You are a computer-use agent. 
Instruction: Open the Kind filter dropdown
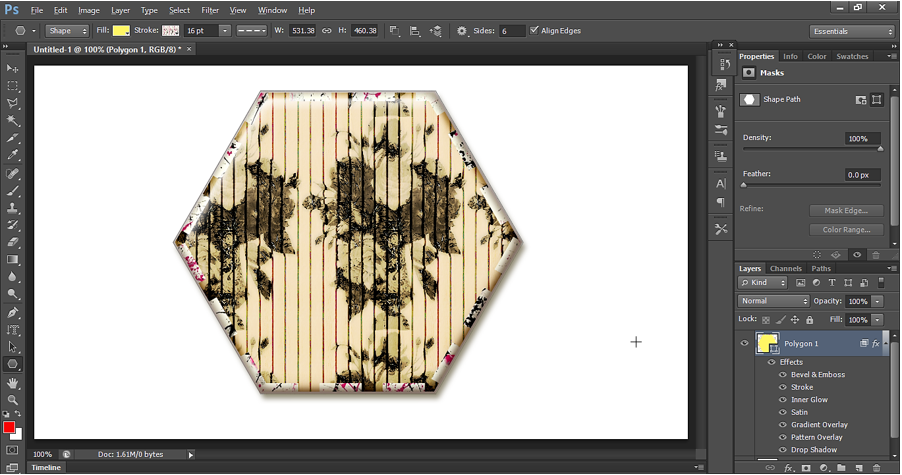(763, 283)
